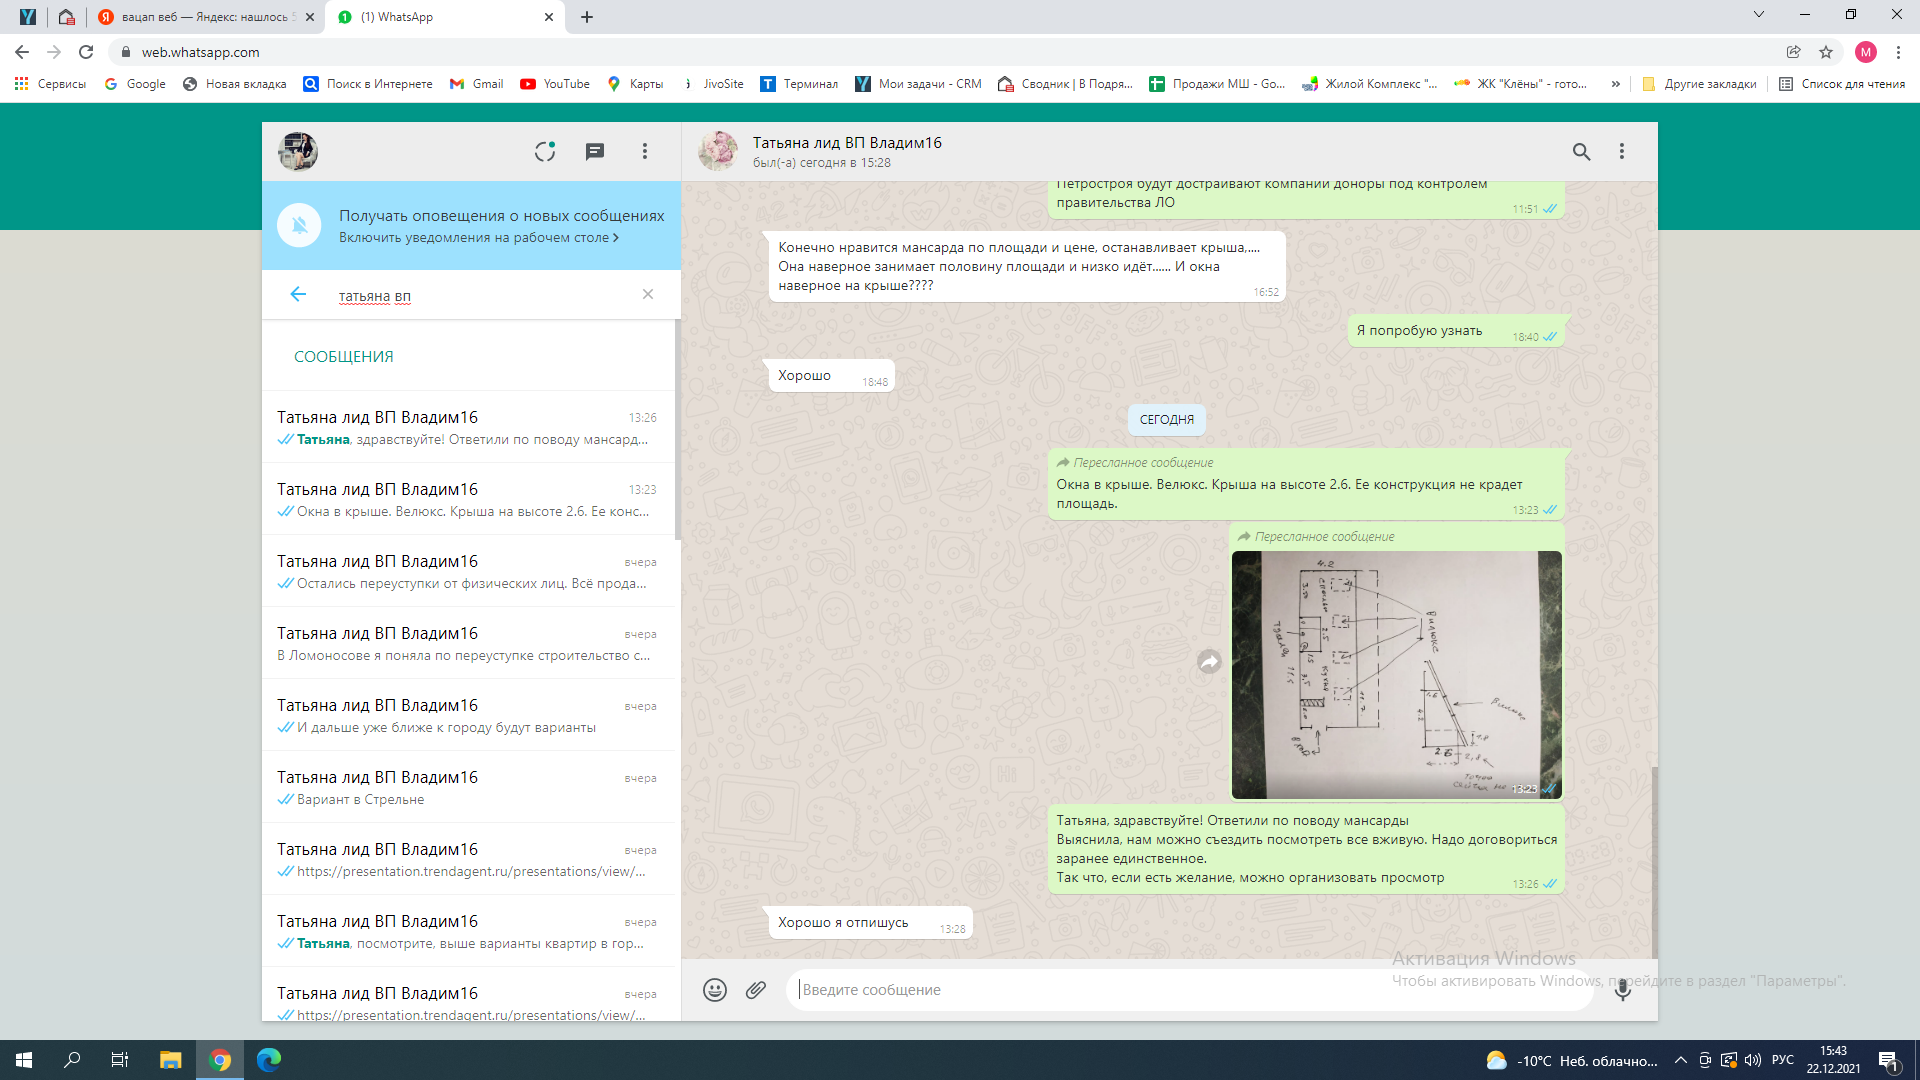Viewport: 1920px width, 1080px height.
Task: Open WhatsApp status updates icon
Action: tap(544, 151)
